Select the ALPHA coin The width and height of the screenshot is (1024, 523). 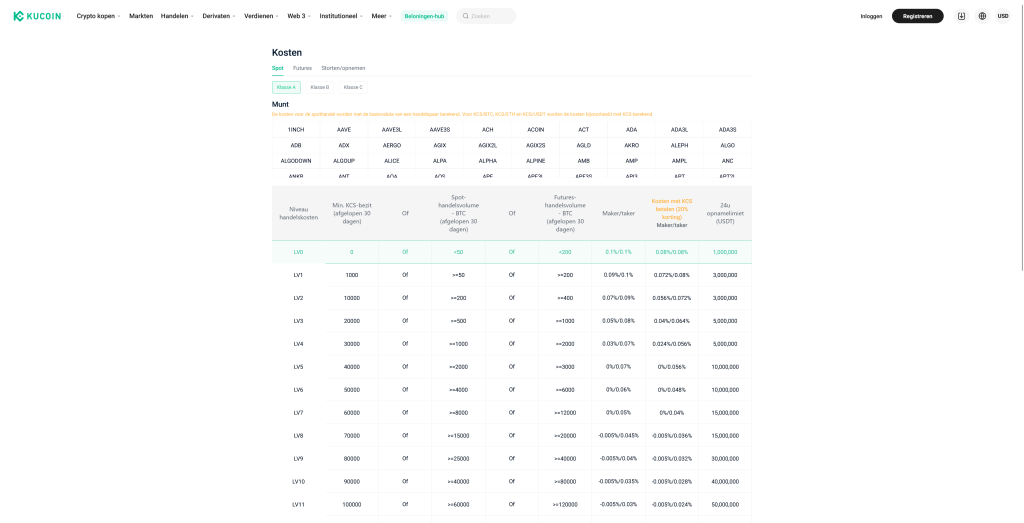pyautogui.click(x=488, y=161)
